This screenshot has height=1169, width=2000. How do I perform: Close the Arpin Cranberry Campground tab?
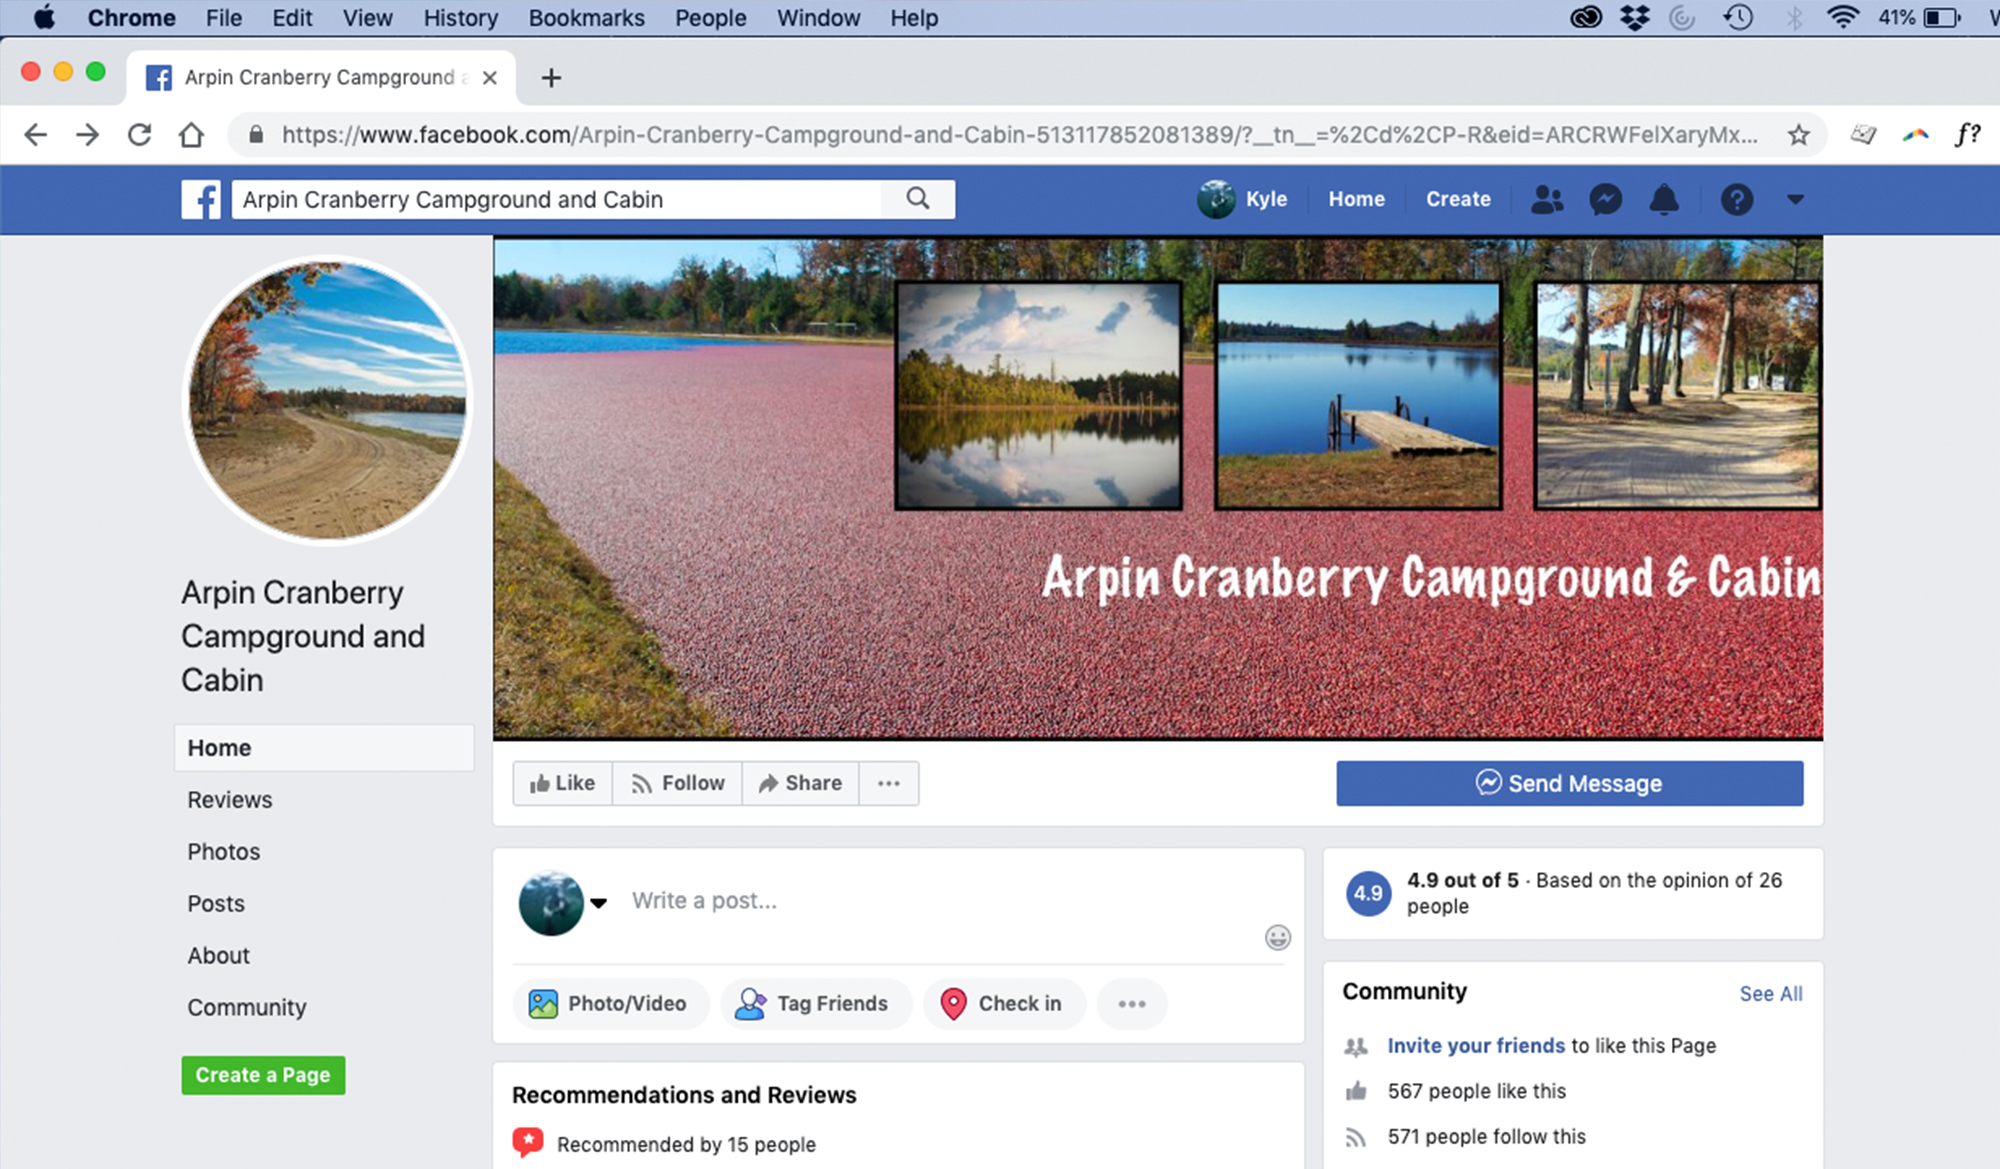(x=489, y=77)
